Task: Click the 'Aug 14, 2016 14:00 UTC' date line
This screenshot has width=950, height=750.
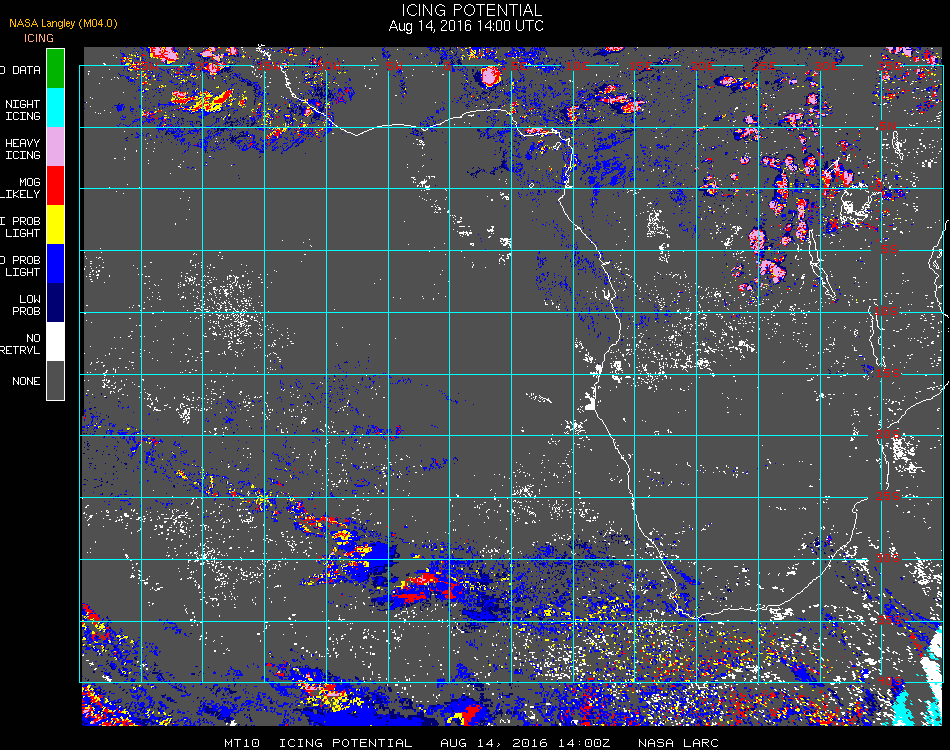Action: pyautogui.click(x=466, y=26)
